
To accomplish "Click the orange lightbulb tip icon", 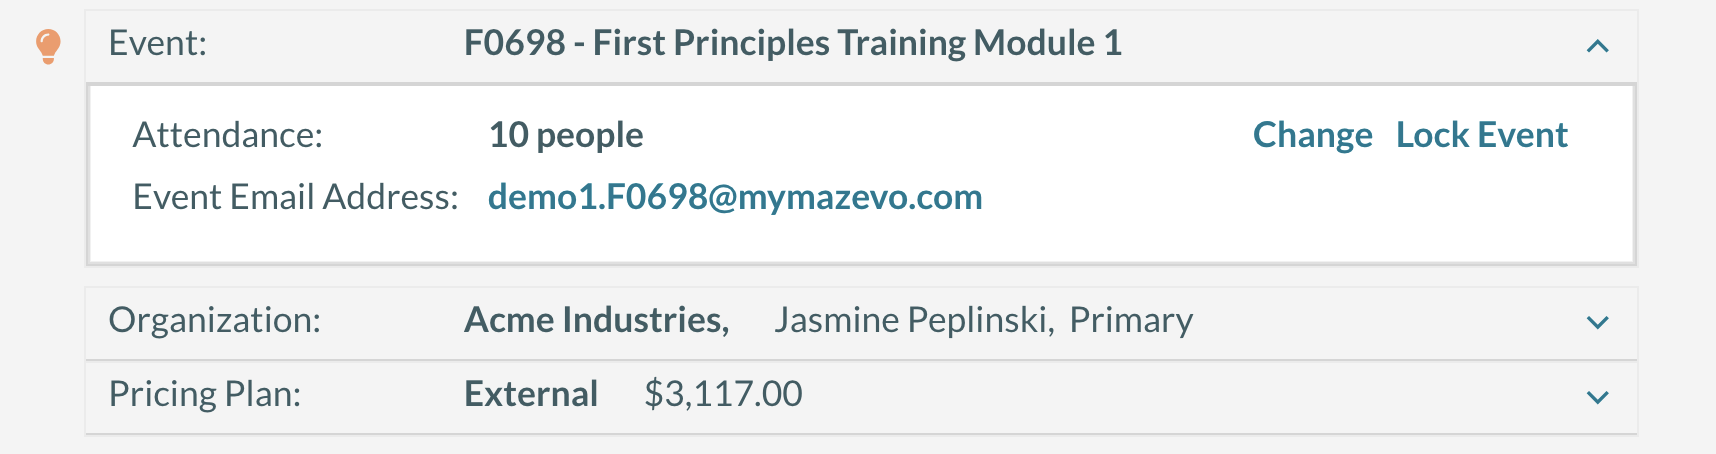I will click(x=48, y=46).
